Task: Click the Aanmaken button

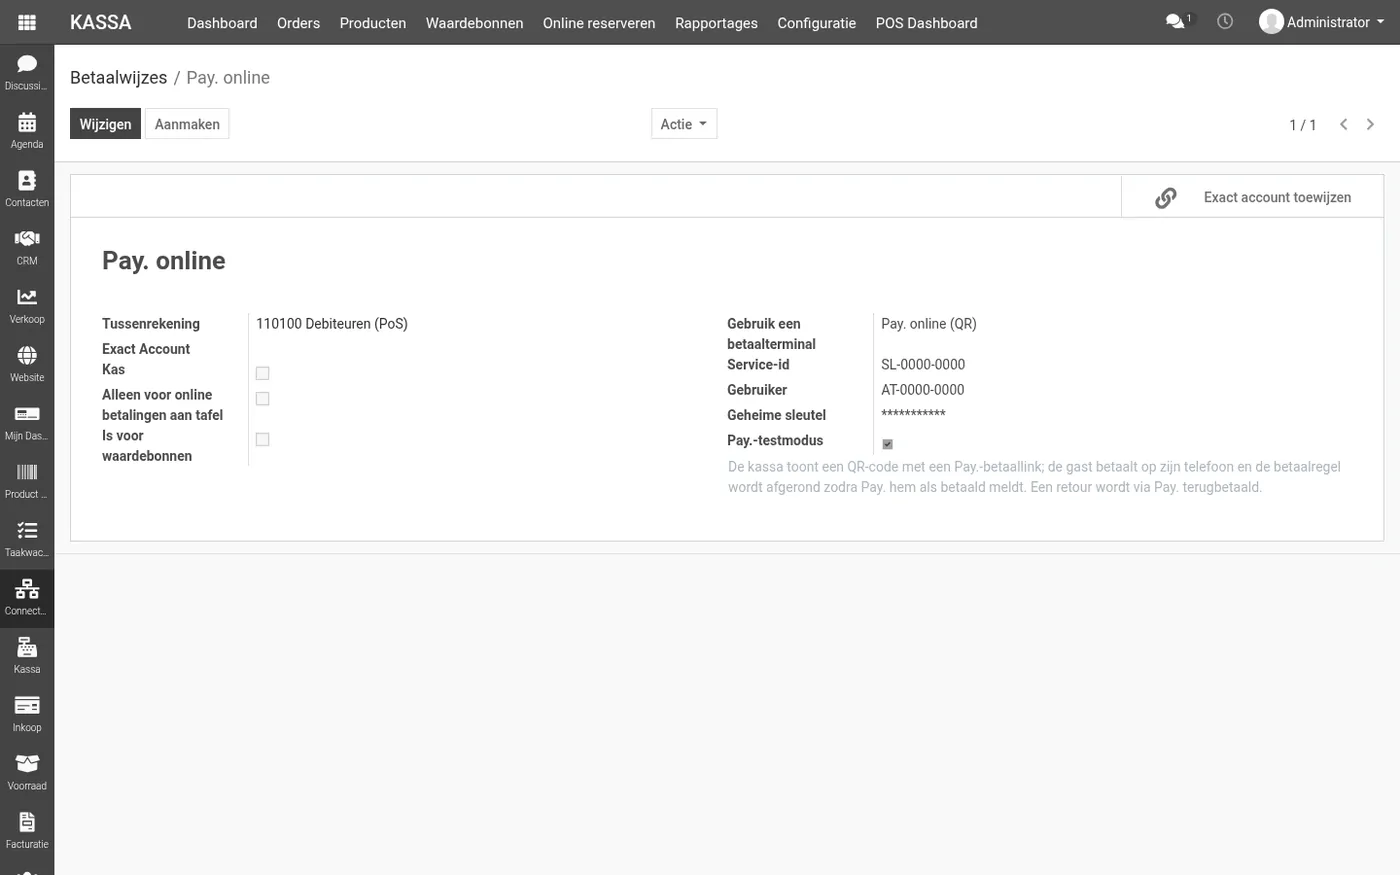Action: coord(187,124)
